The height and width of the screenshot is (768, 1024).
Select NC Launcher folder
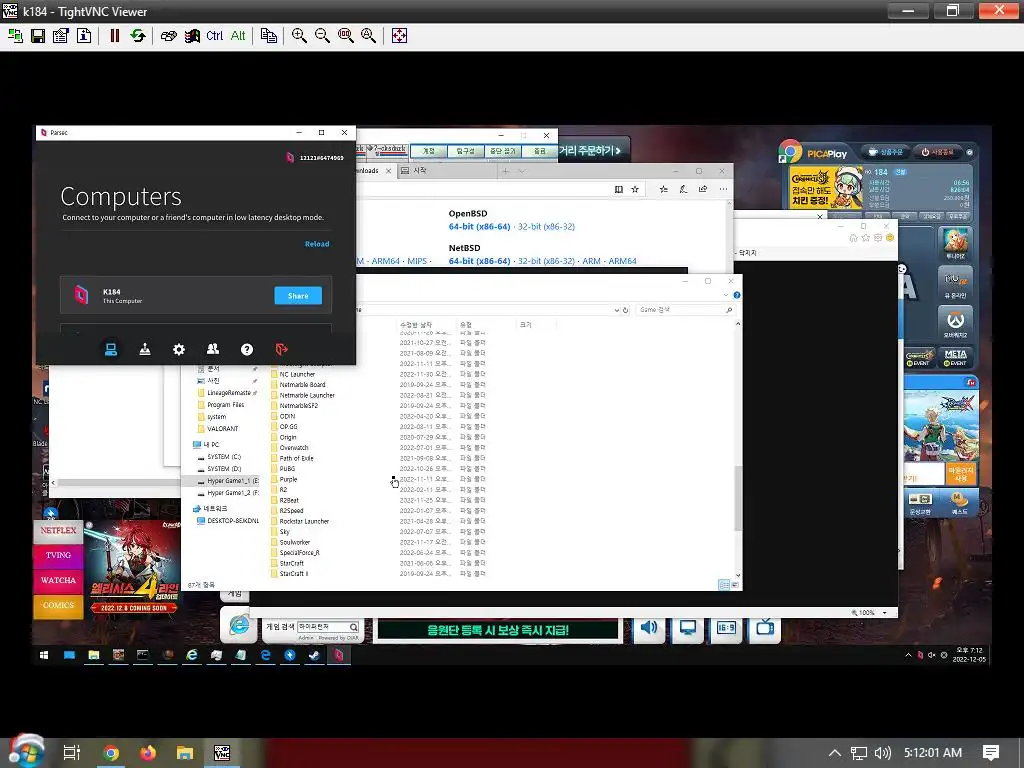[x=297, y=374]
